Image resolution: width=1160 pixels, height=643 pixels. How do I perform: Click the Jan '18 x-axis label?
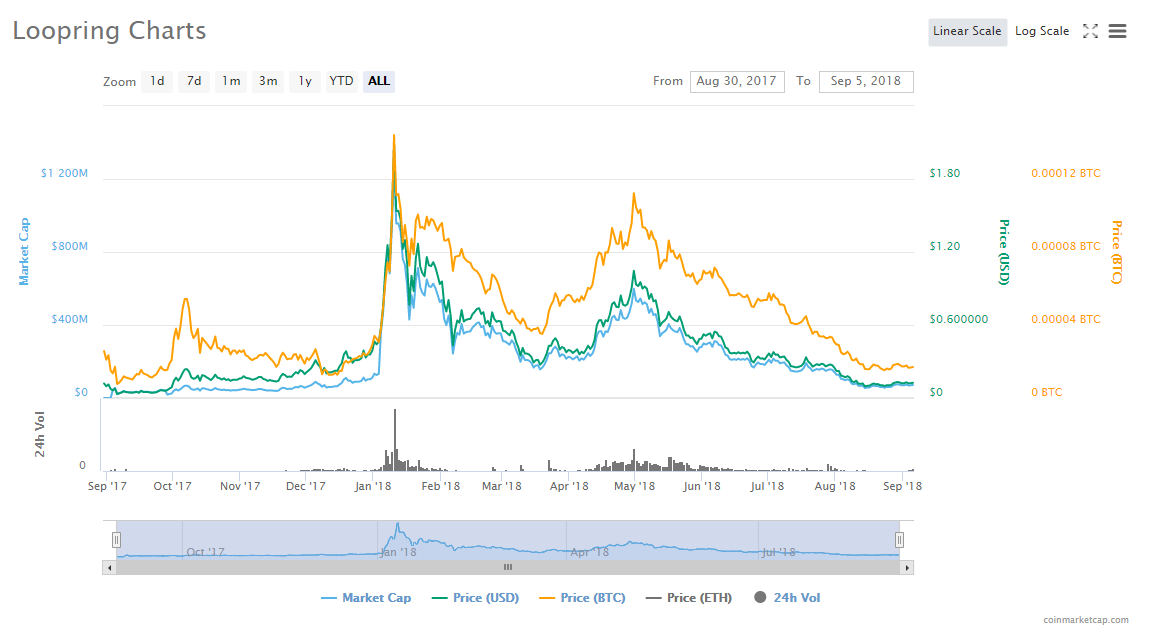click(373, 486)
